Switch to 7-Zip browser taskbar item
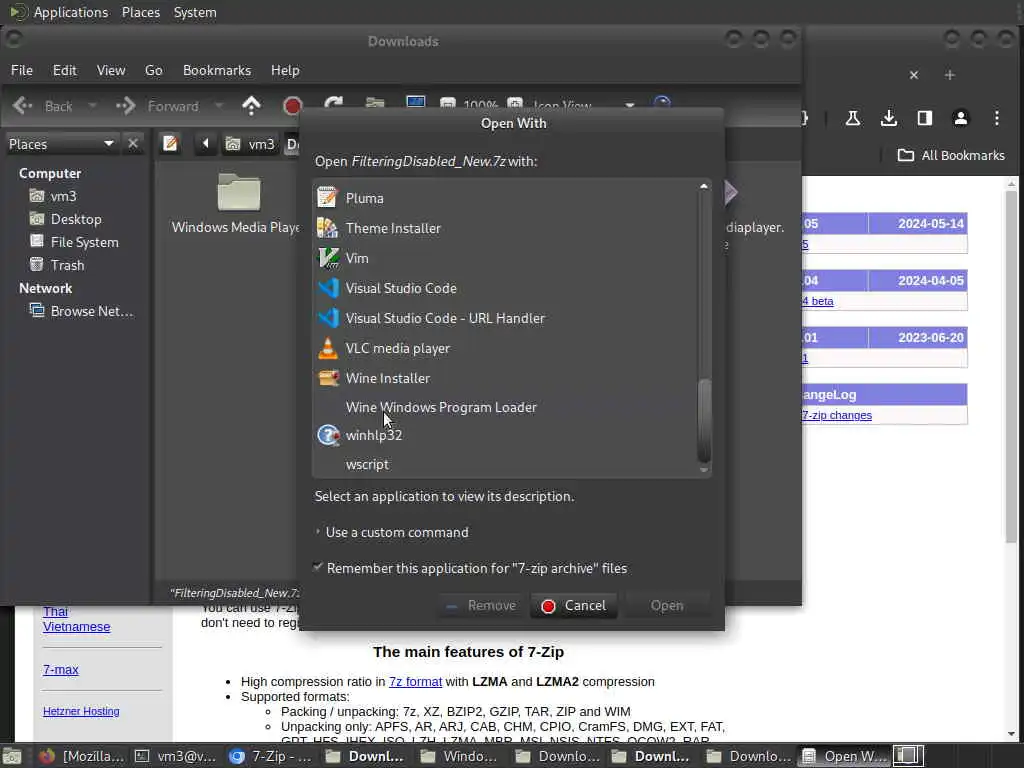Image resolution: width=1024 pixels, height=768 pixels. click(270, 756)
